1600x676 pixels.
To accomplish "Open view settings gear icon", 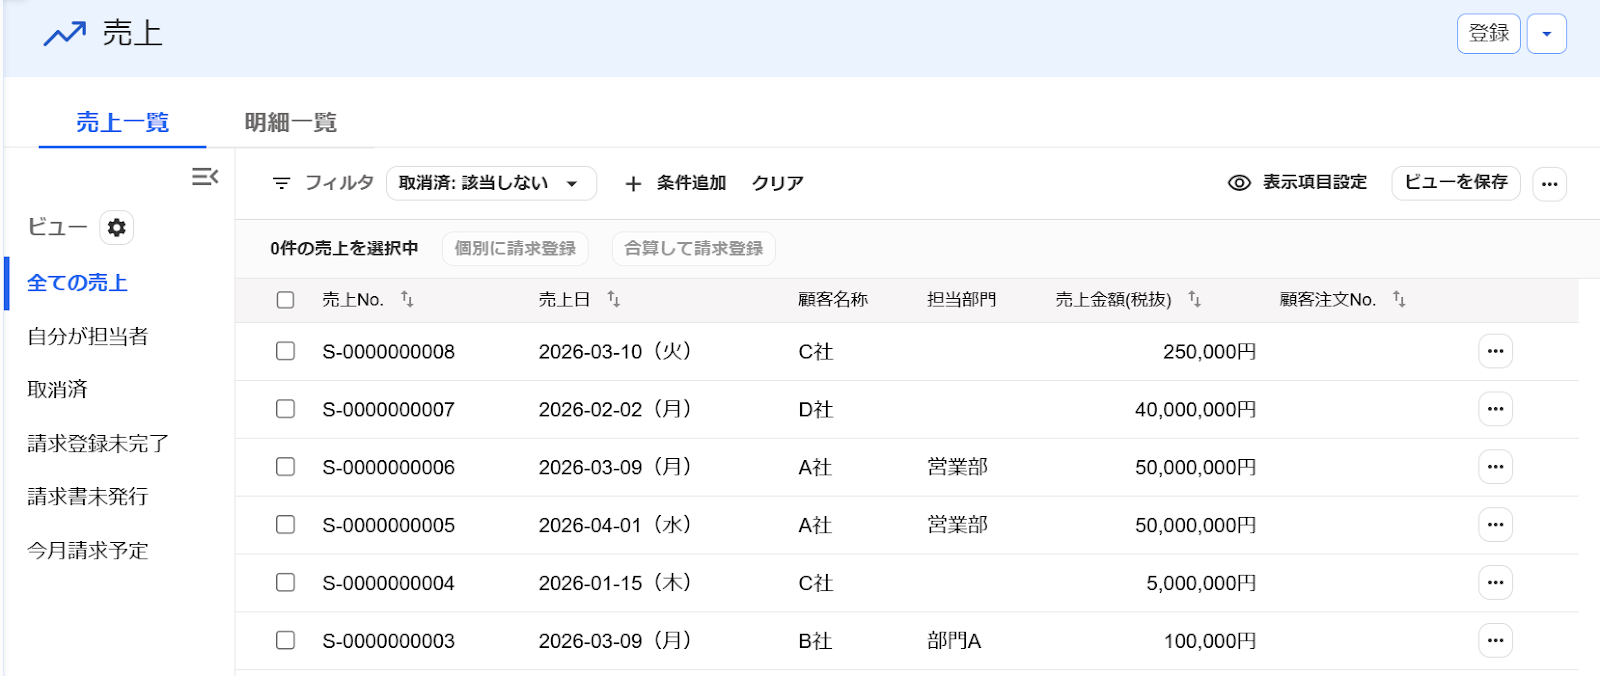I will pos(117,228).
